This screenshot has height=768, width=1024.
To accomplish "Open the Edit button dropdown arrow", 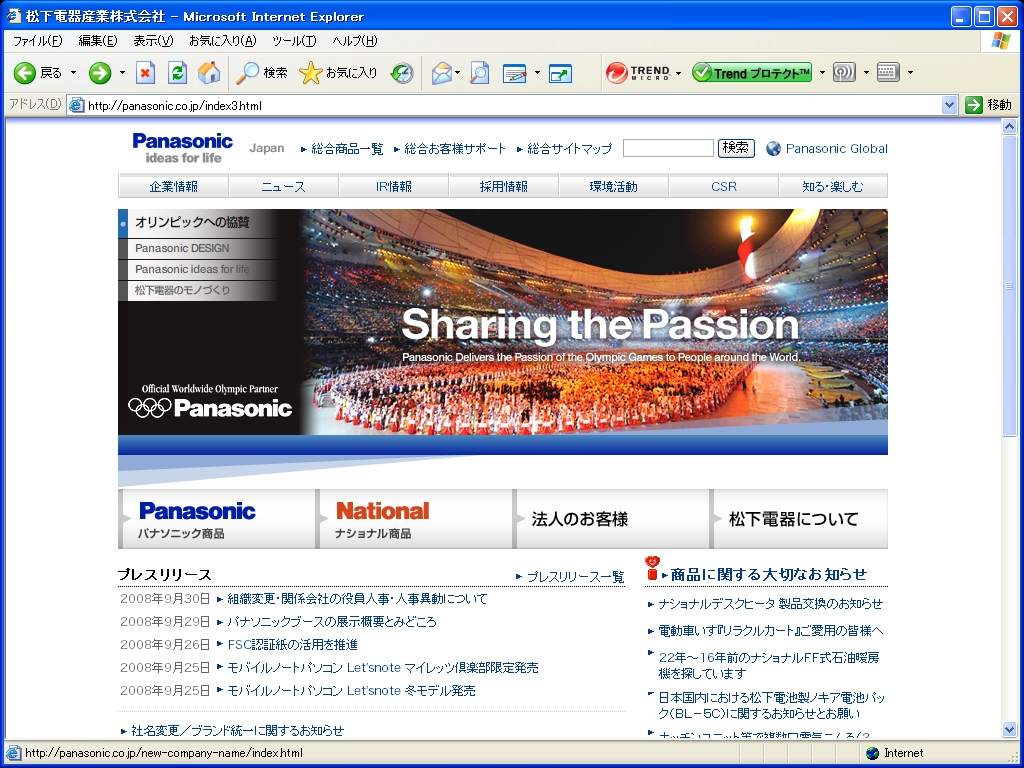I will pos(537,72).
